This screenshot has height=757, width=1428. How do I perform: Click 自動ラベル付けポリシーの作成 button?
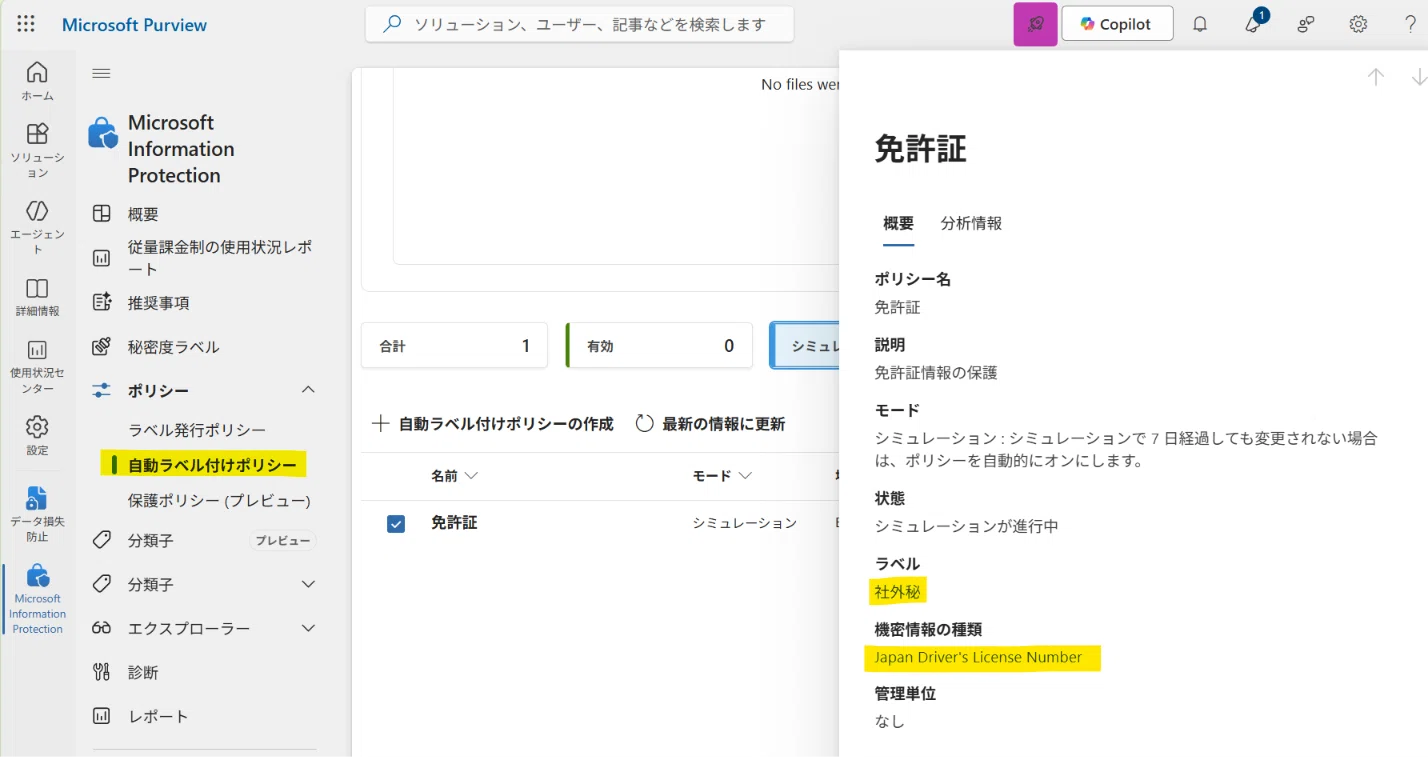pos(492,424)
